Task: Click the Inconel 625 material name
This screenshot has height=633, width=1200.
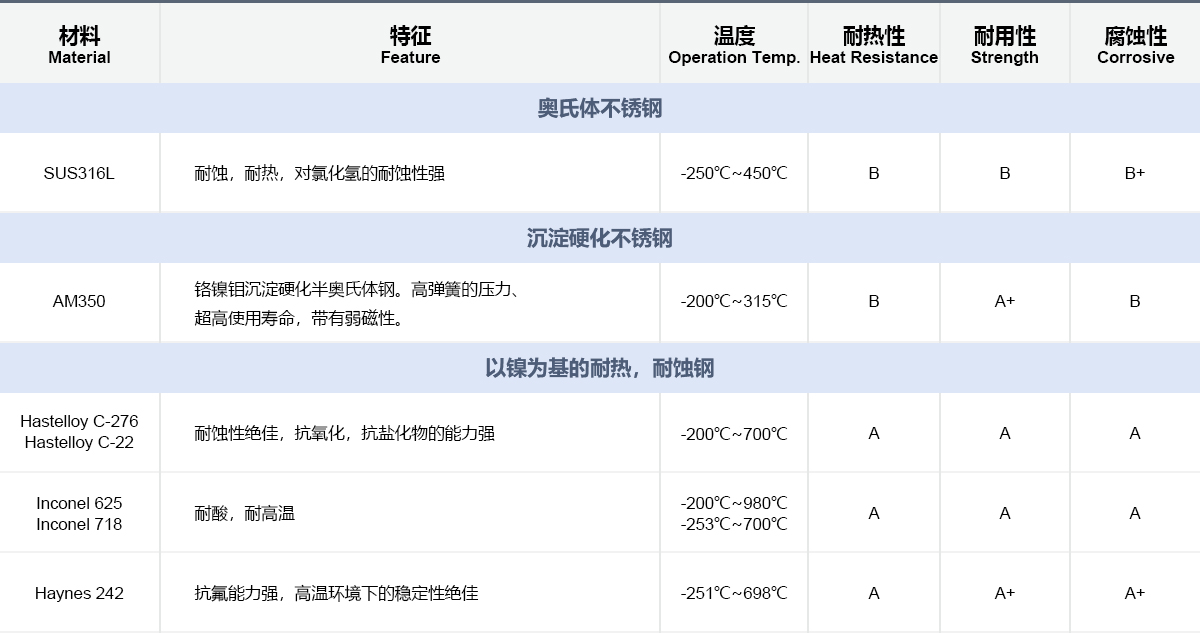Action: (79, 503)
